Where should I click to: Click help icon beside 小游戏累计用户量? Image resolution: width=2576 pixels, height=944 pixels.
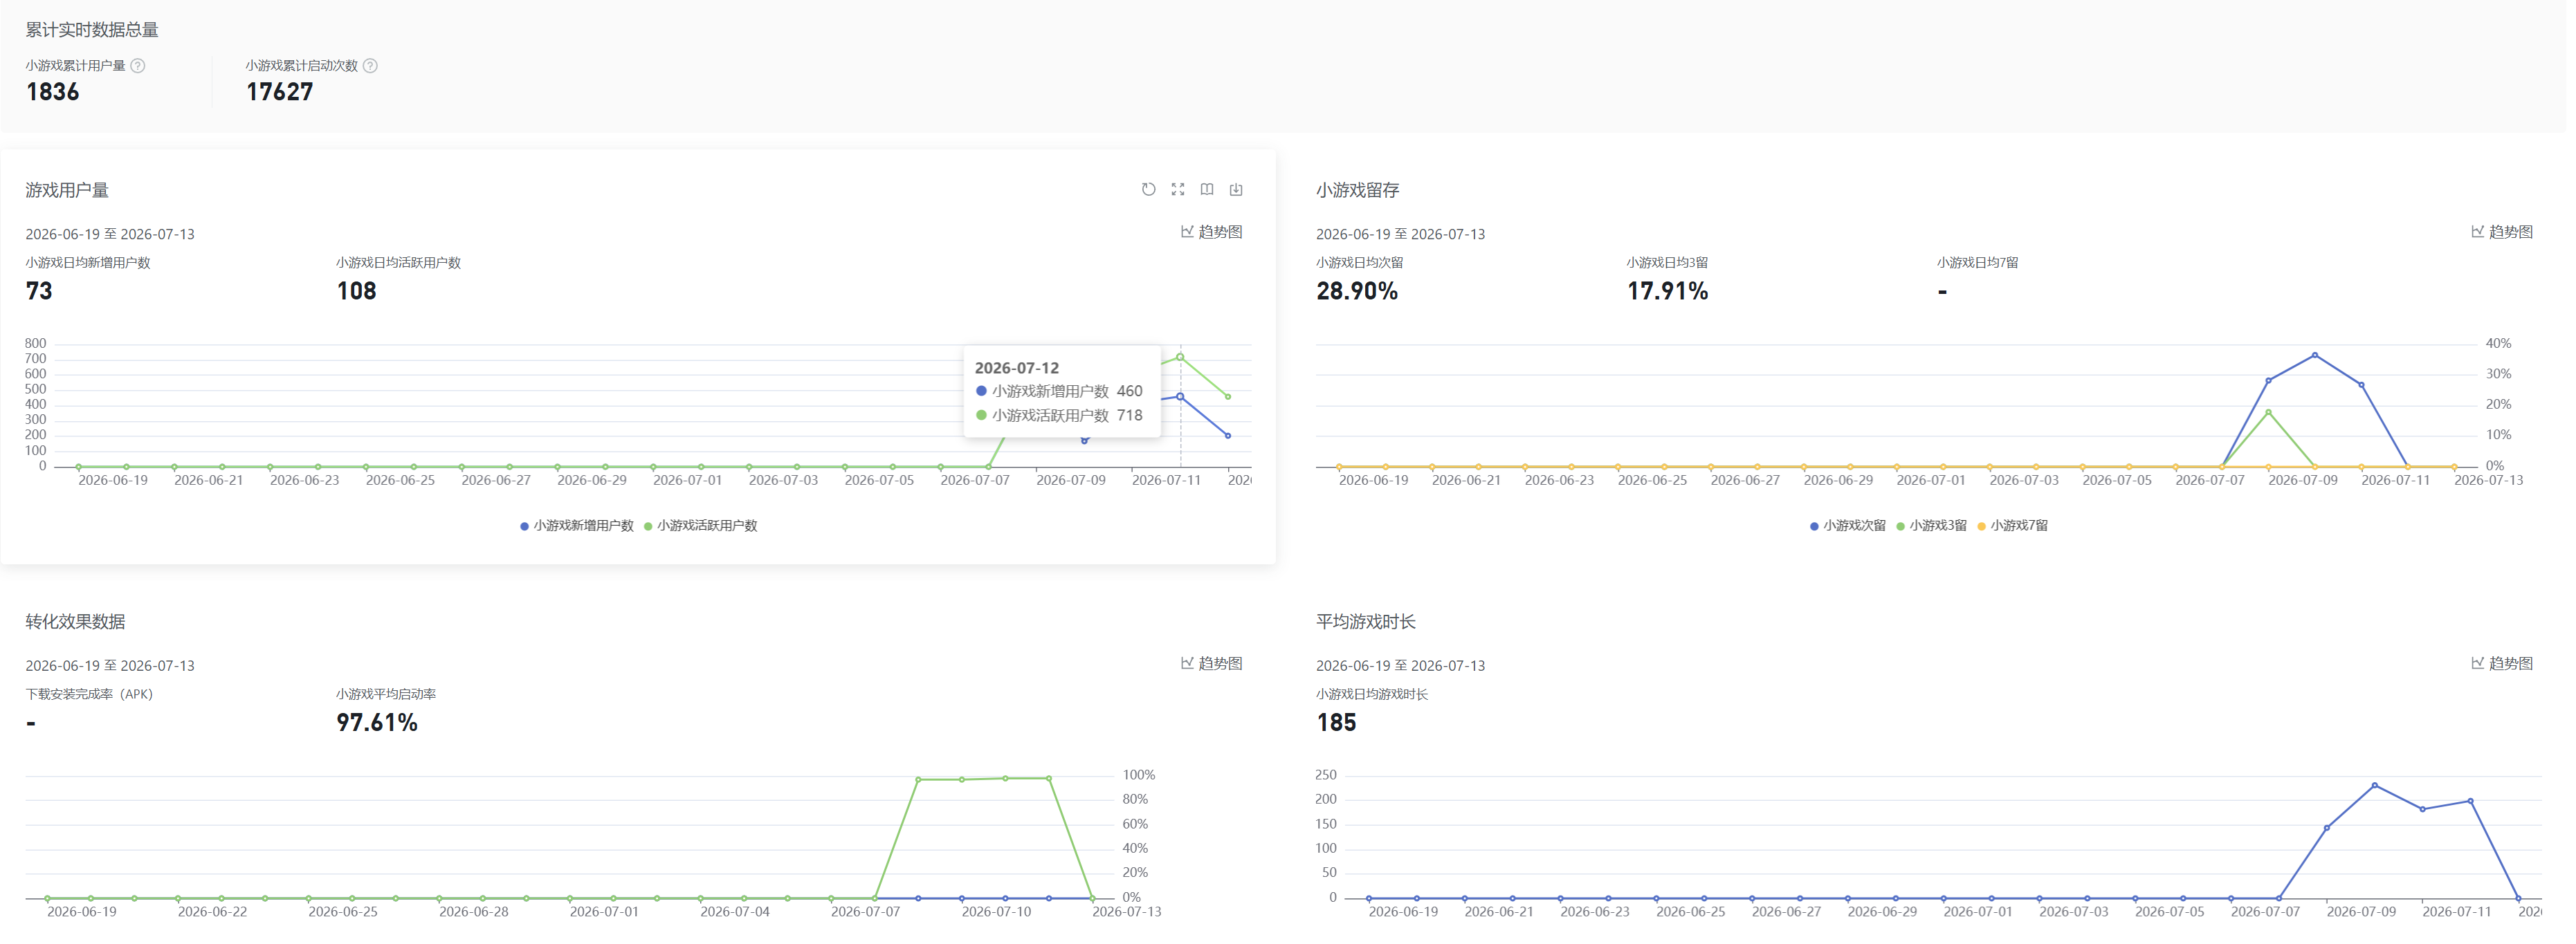pyautogui.click(x=138, y=66)
